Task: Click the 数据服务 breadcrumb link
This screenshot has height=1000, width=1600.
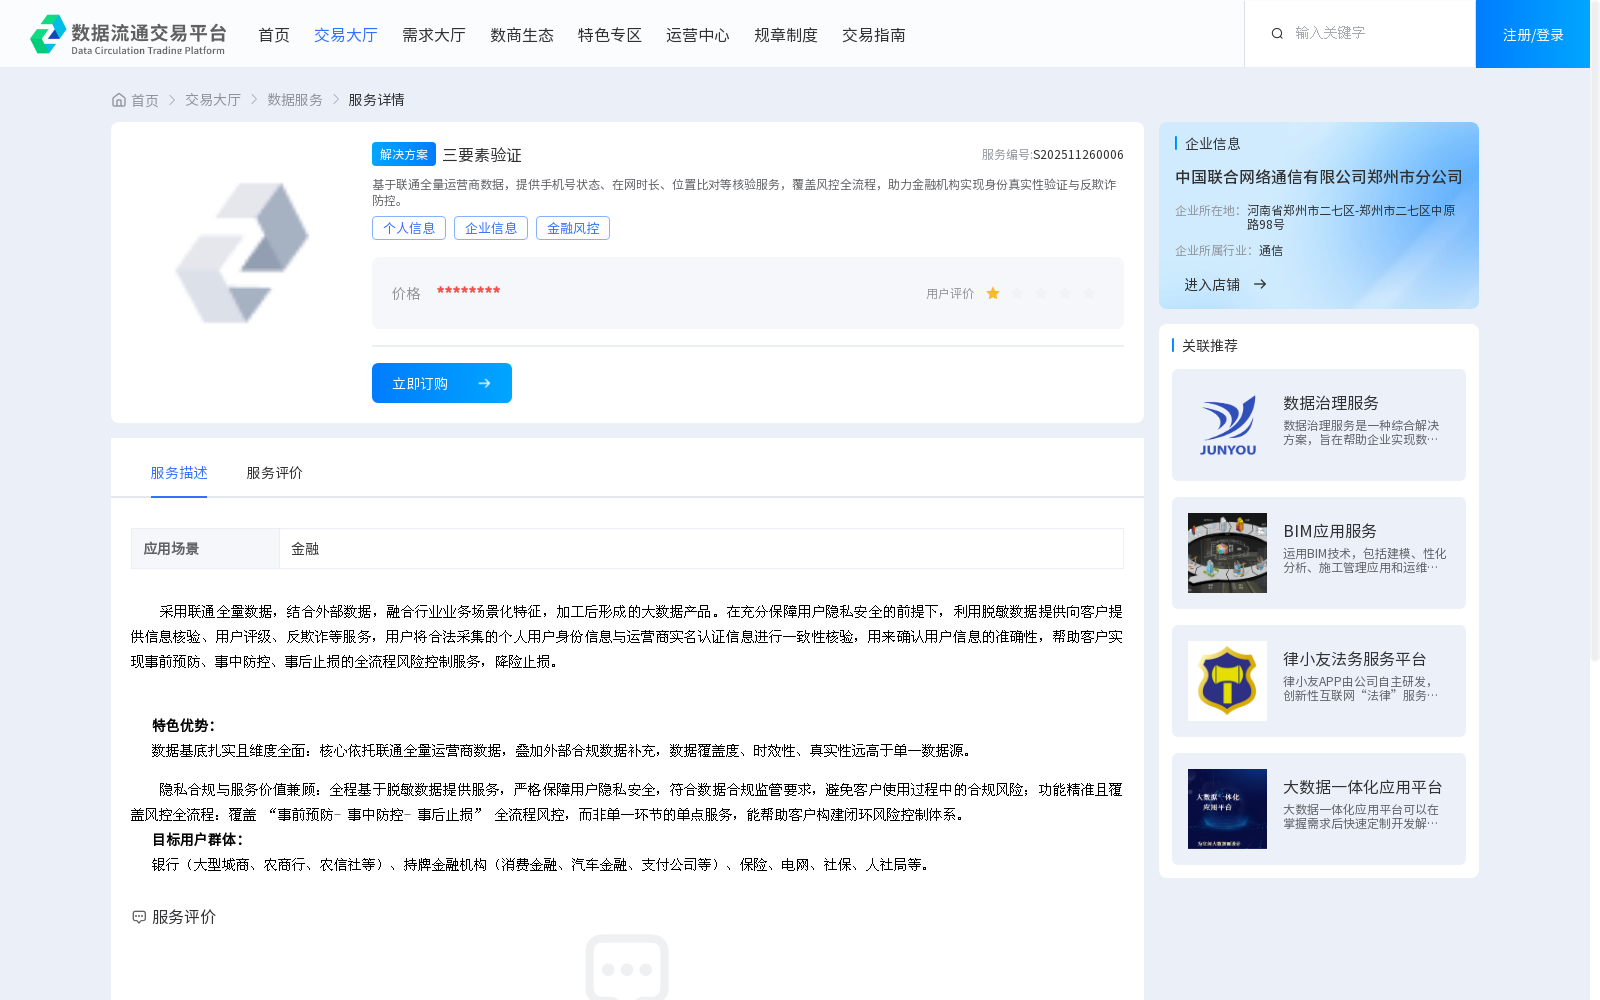Action: (x=295, y=100)
